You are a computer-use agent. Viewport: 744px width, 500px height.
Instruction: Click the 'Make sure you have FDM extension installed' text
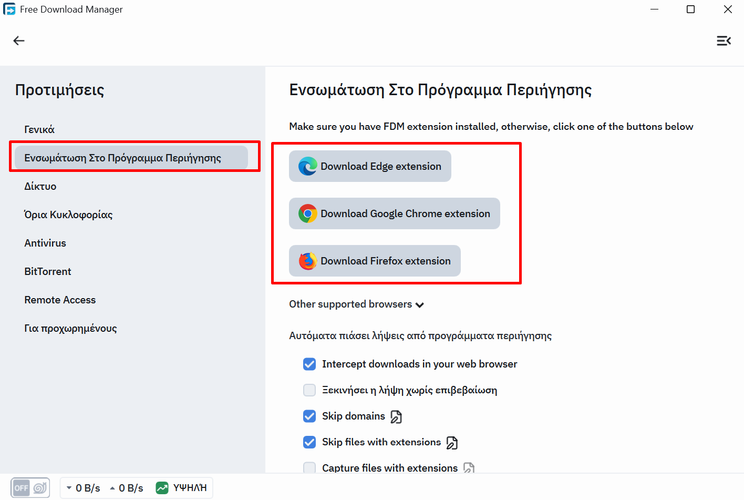click(x=491, y=127)
